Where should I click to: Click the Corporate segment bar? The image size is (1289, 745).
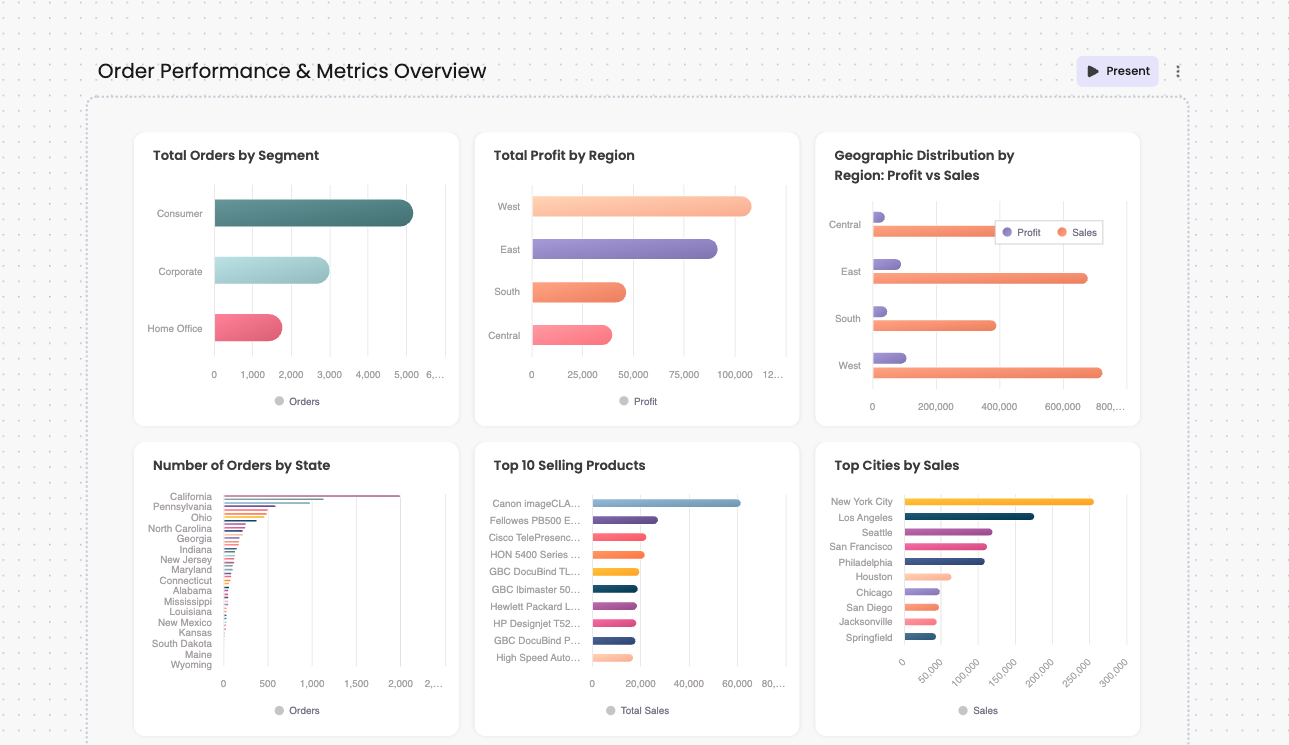tap(271, 271)
